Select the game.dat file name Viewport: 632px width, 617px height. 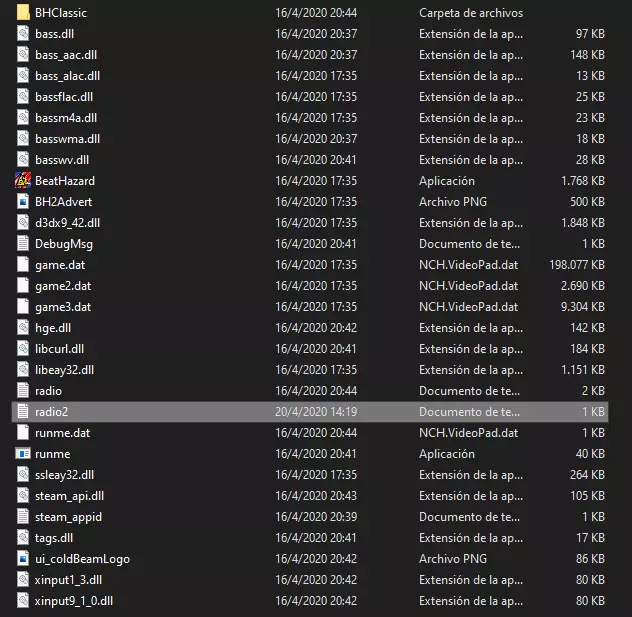[x=60, y=265]
